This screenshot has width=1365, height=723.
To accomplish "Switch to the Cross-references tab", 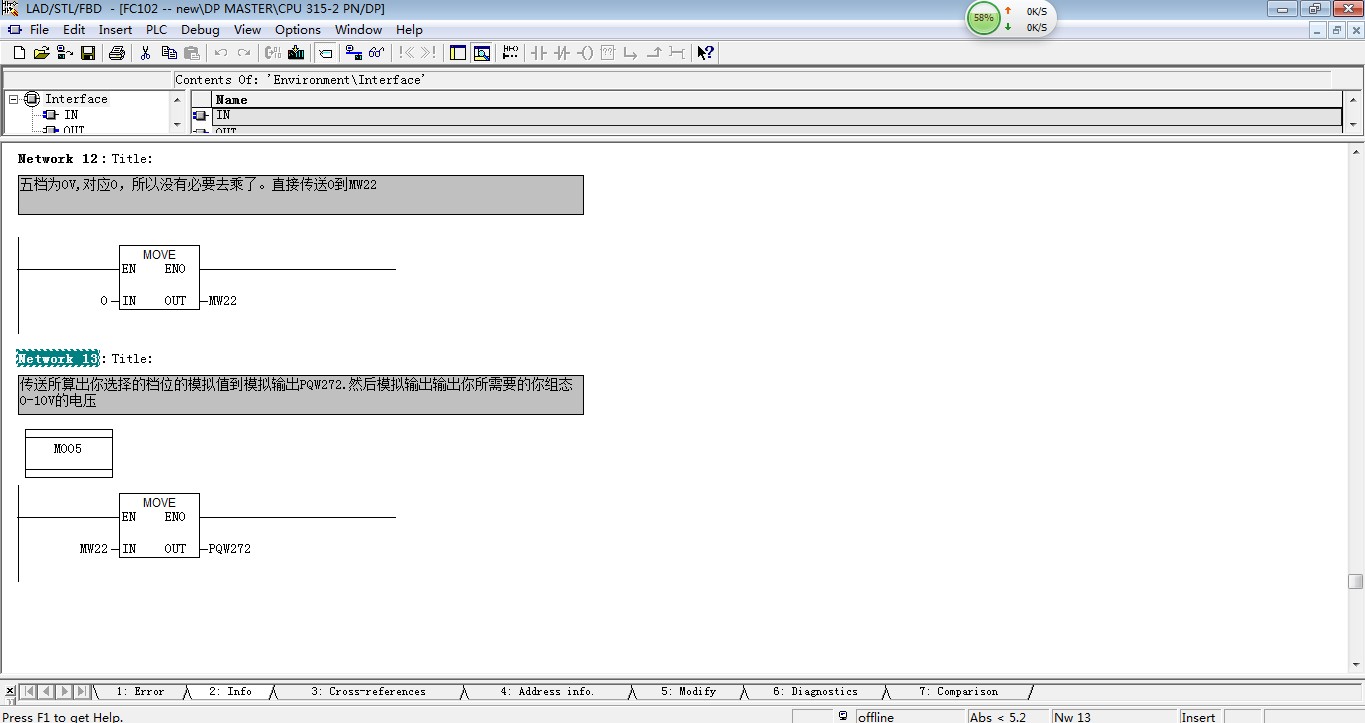I will 367,691.
